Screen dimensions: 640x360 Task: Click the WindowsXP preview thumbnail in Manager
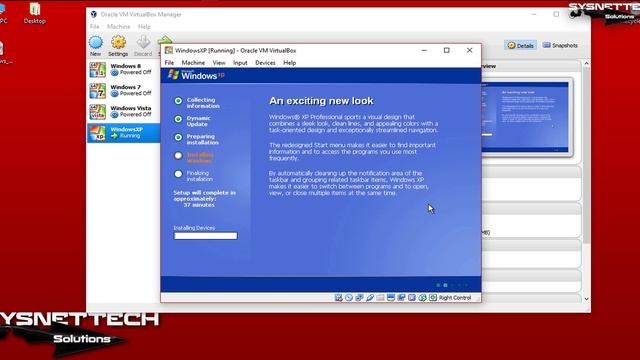[525, 118]
